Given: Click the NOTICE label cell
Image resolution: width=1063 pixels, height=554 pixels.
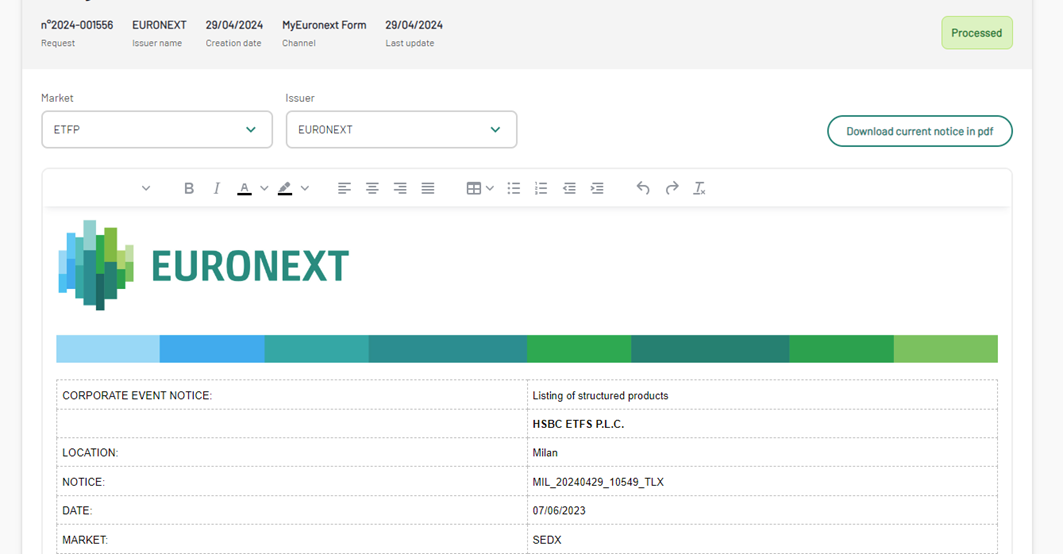Looking at the screenshot, I should (292, 481).
